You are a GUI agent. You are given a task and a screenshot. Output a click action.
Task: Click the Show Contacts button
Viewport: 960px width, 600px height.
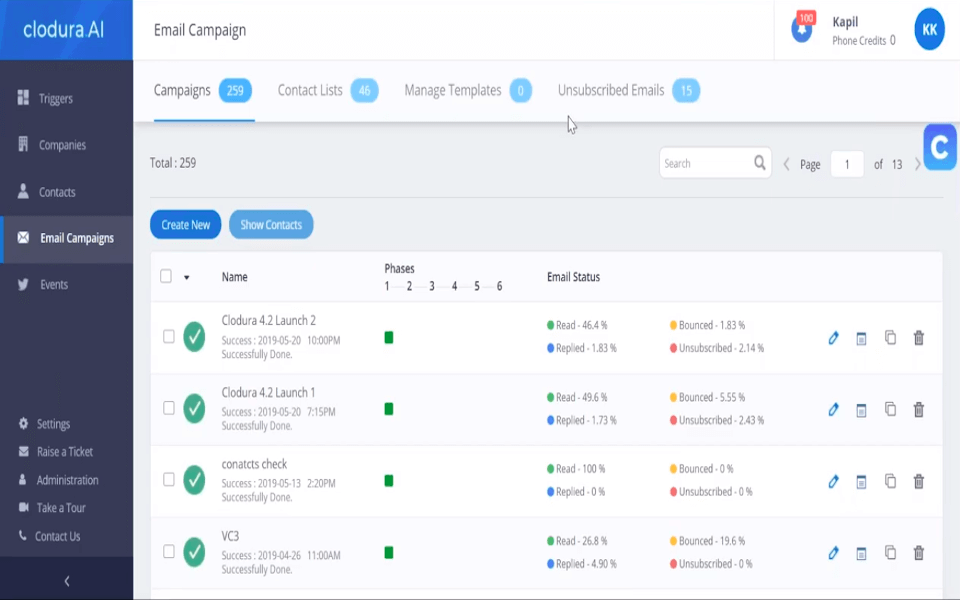click(271, 225)
